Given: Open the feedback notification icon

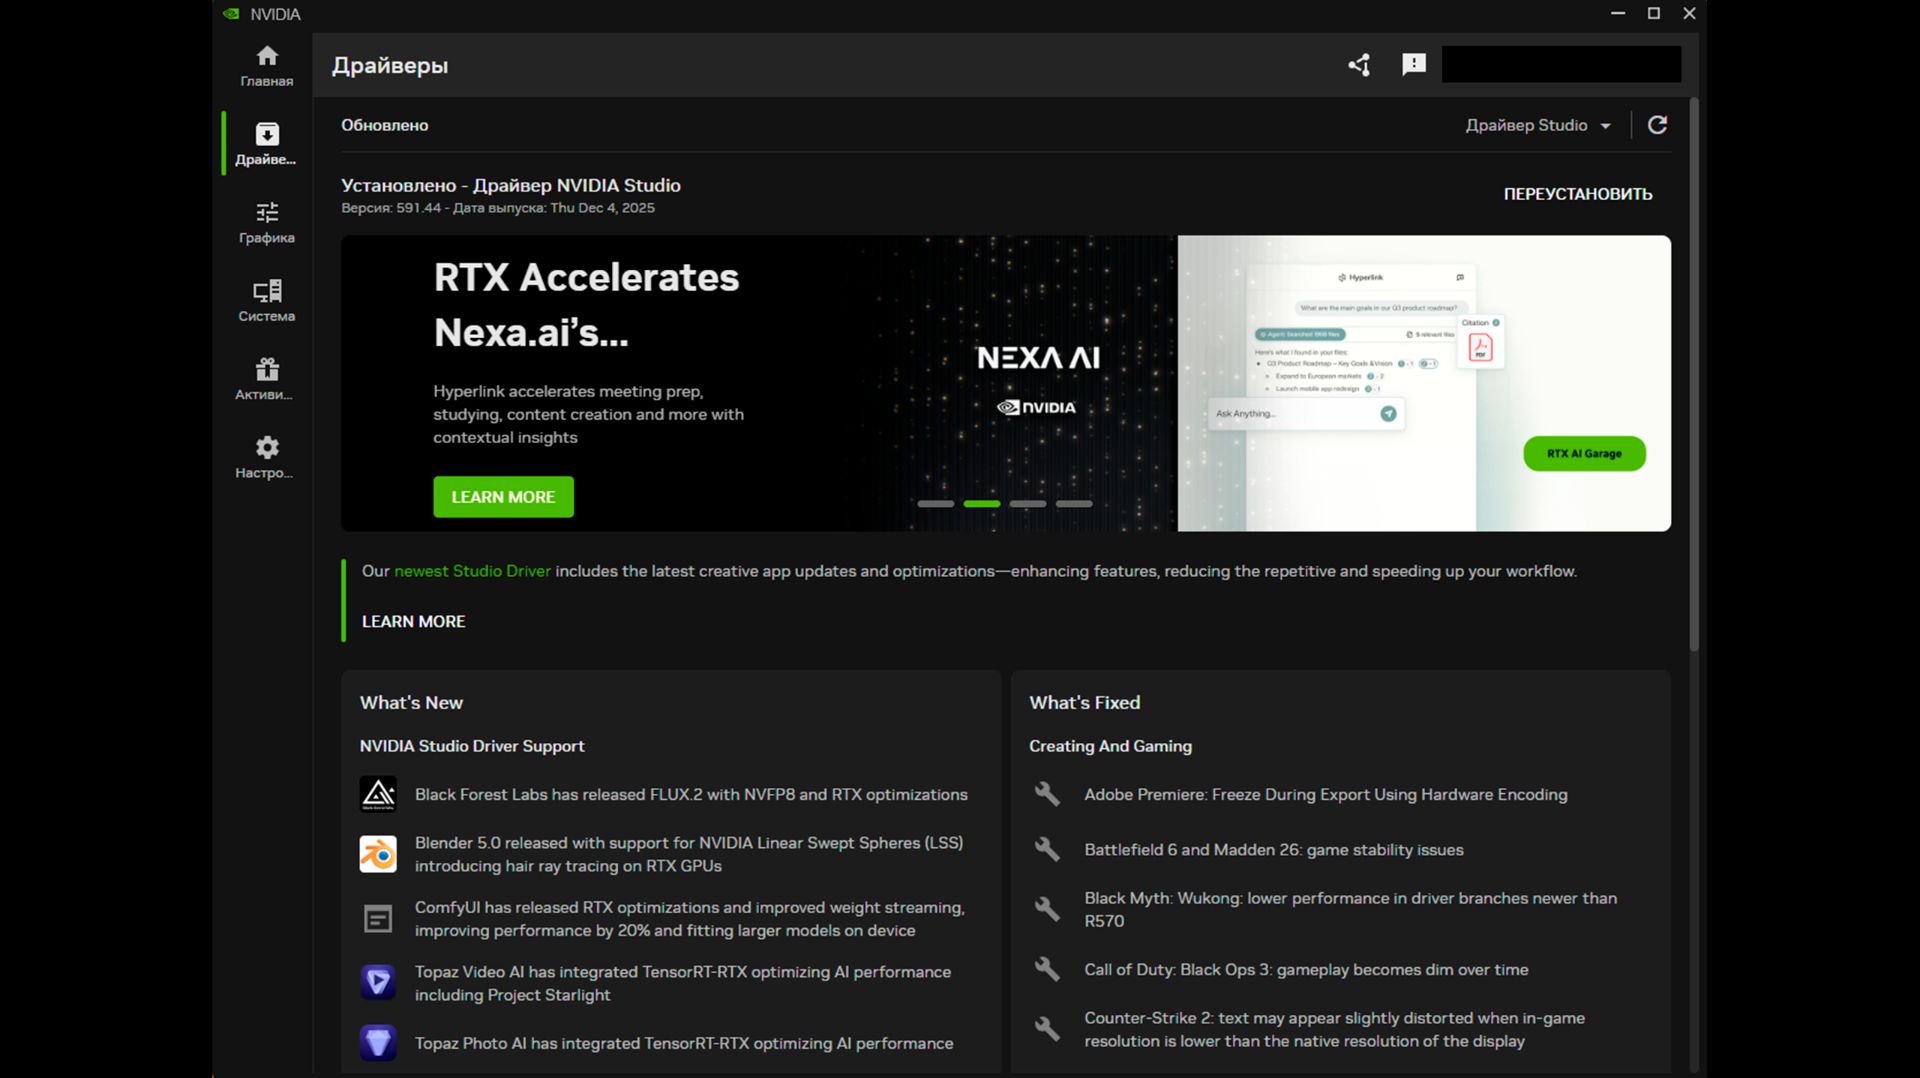Looking at the screenshot, I should [x=1414, y=65].
